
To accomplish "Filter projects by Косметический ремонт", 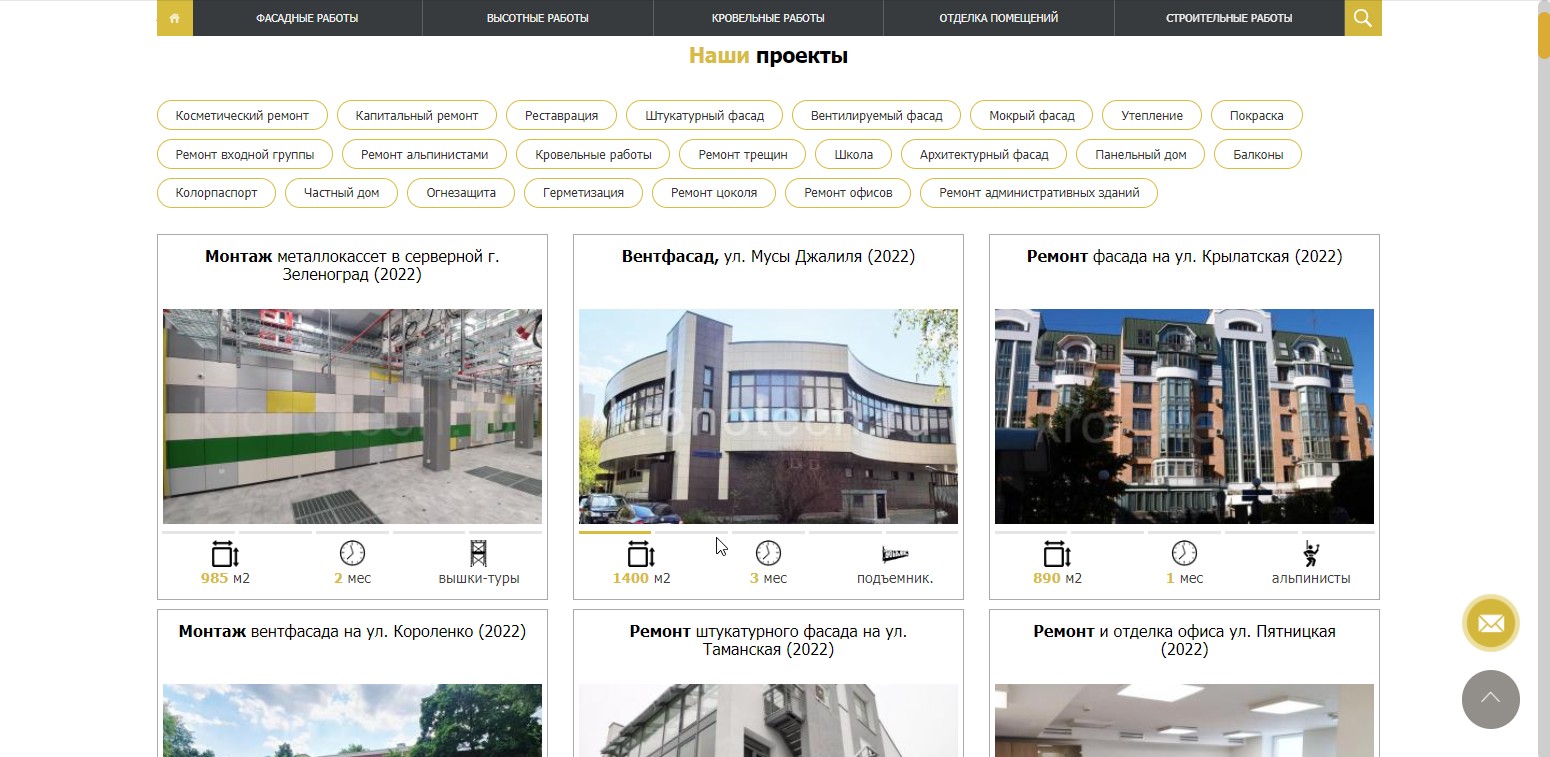I will tap(242, 116).
